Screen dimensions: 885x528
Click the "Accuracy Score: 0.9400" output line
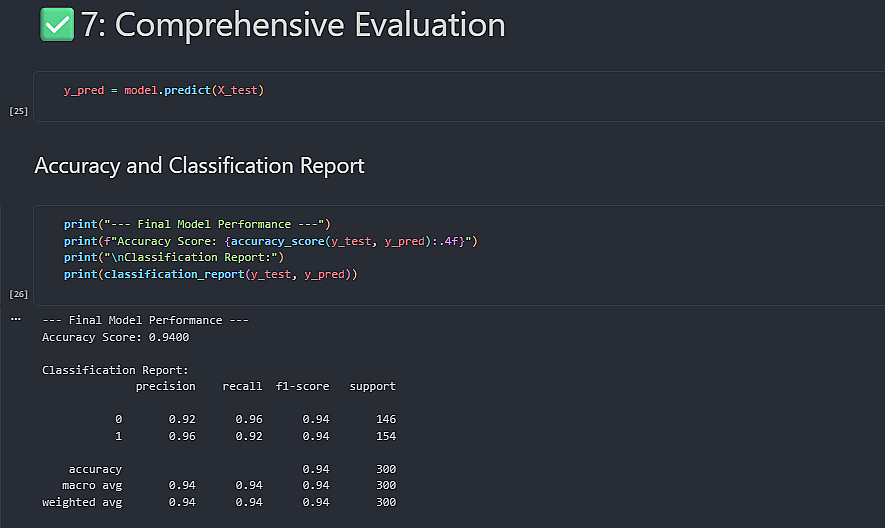point(115,337)
